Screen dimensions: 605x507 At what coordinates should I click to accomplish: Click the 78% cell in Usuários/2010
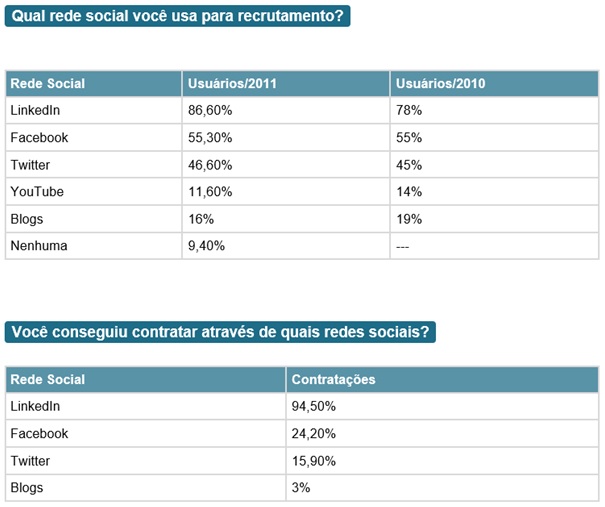tap(409, 111)
